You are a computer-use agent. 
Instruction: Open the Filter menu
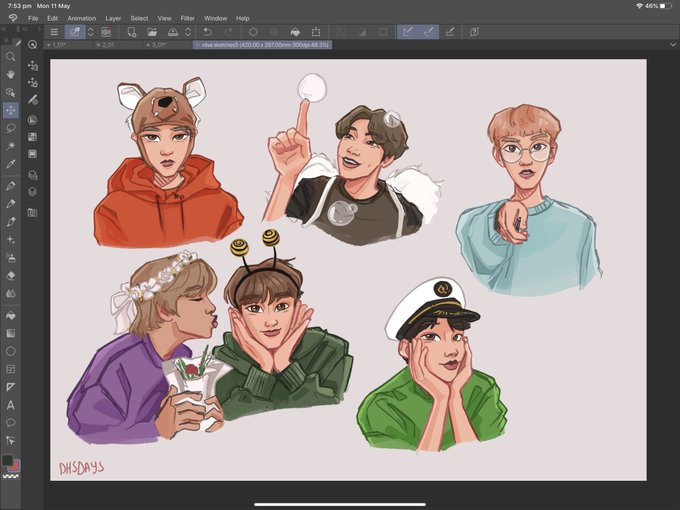tap(187, 19)
